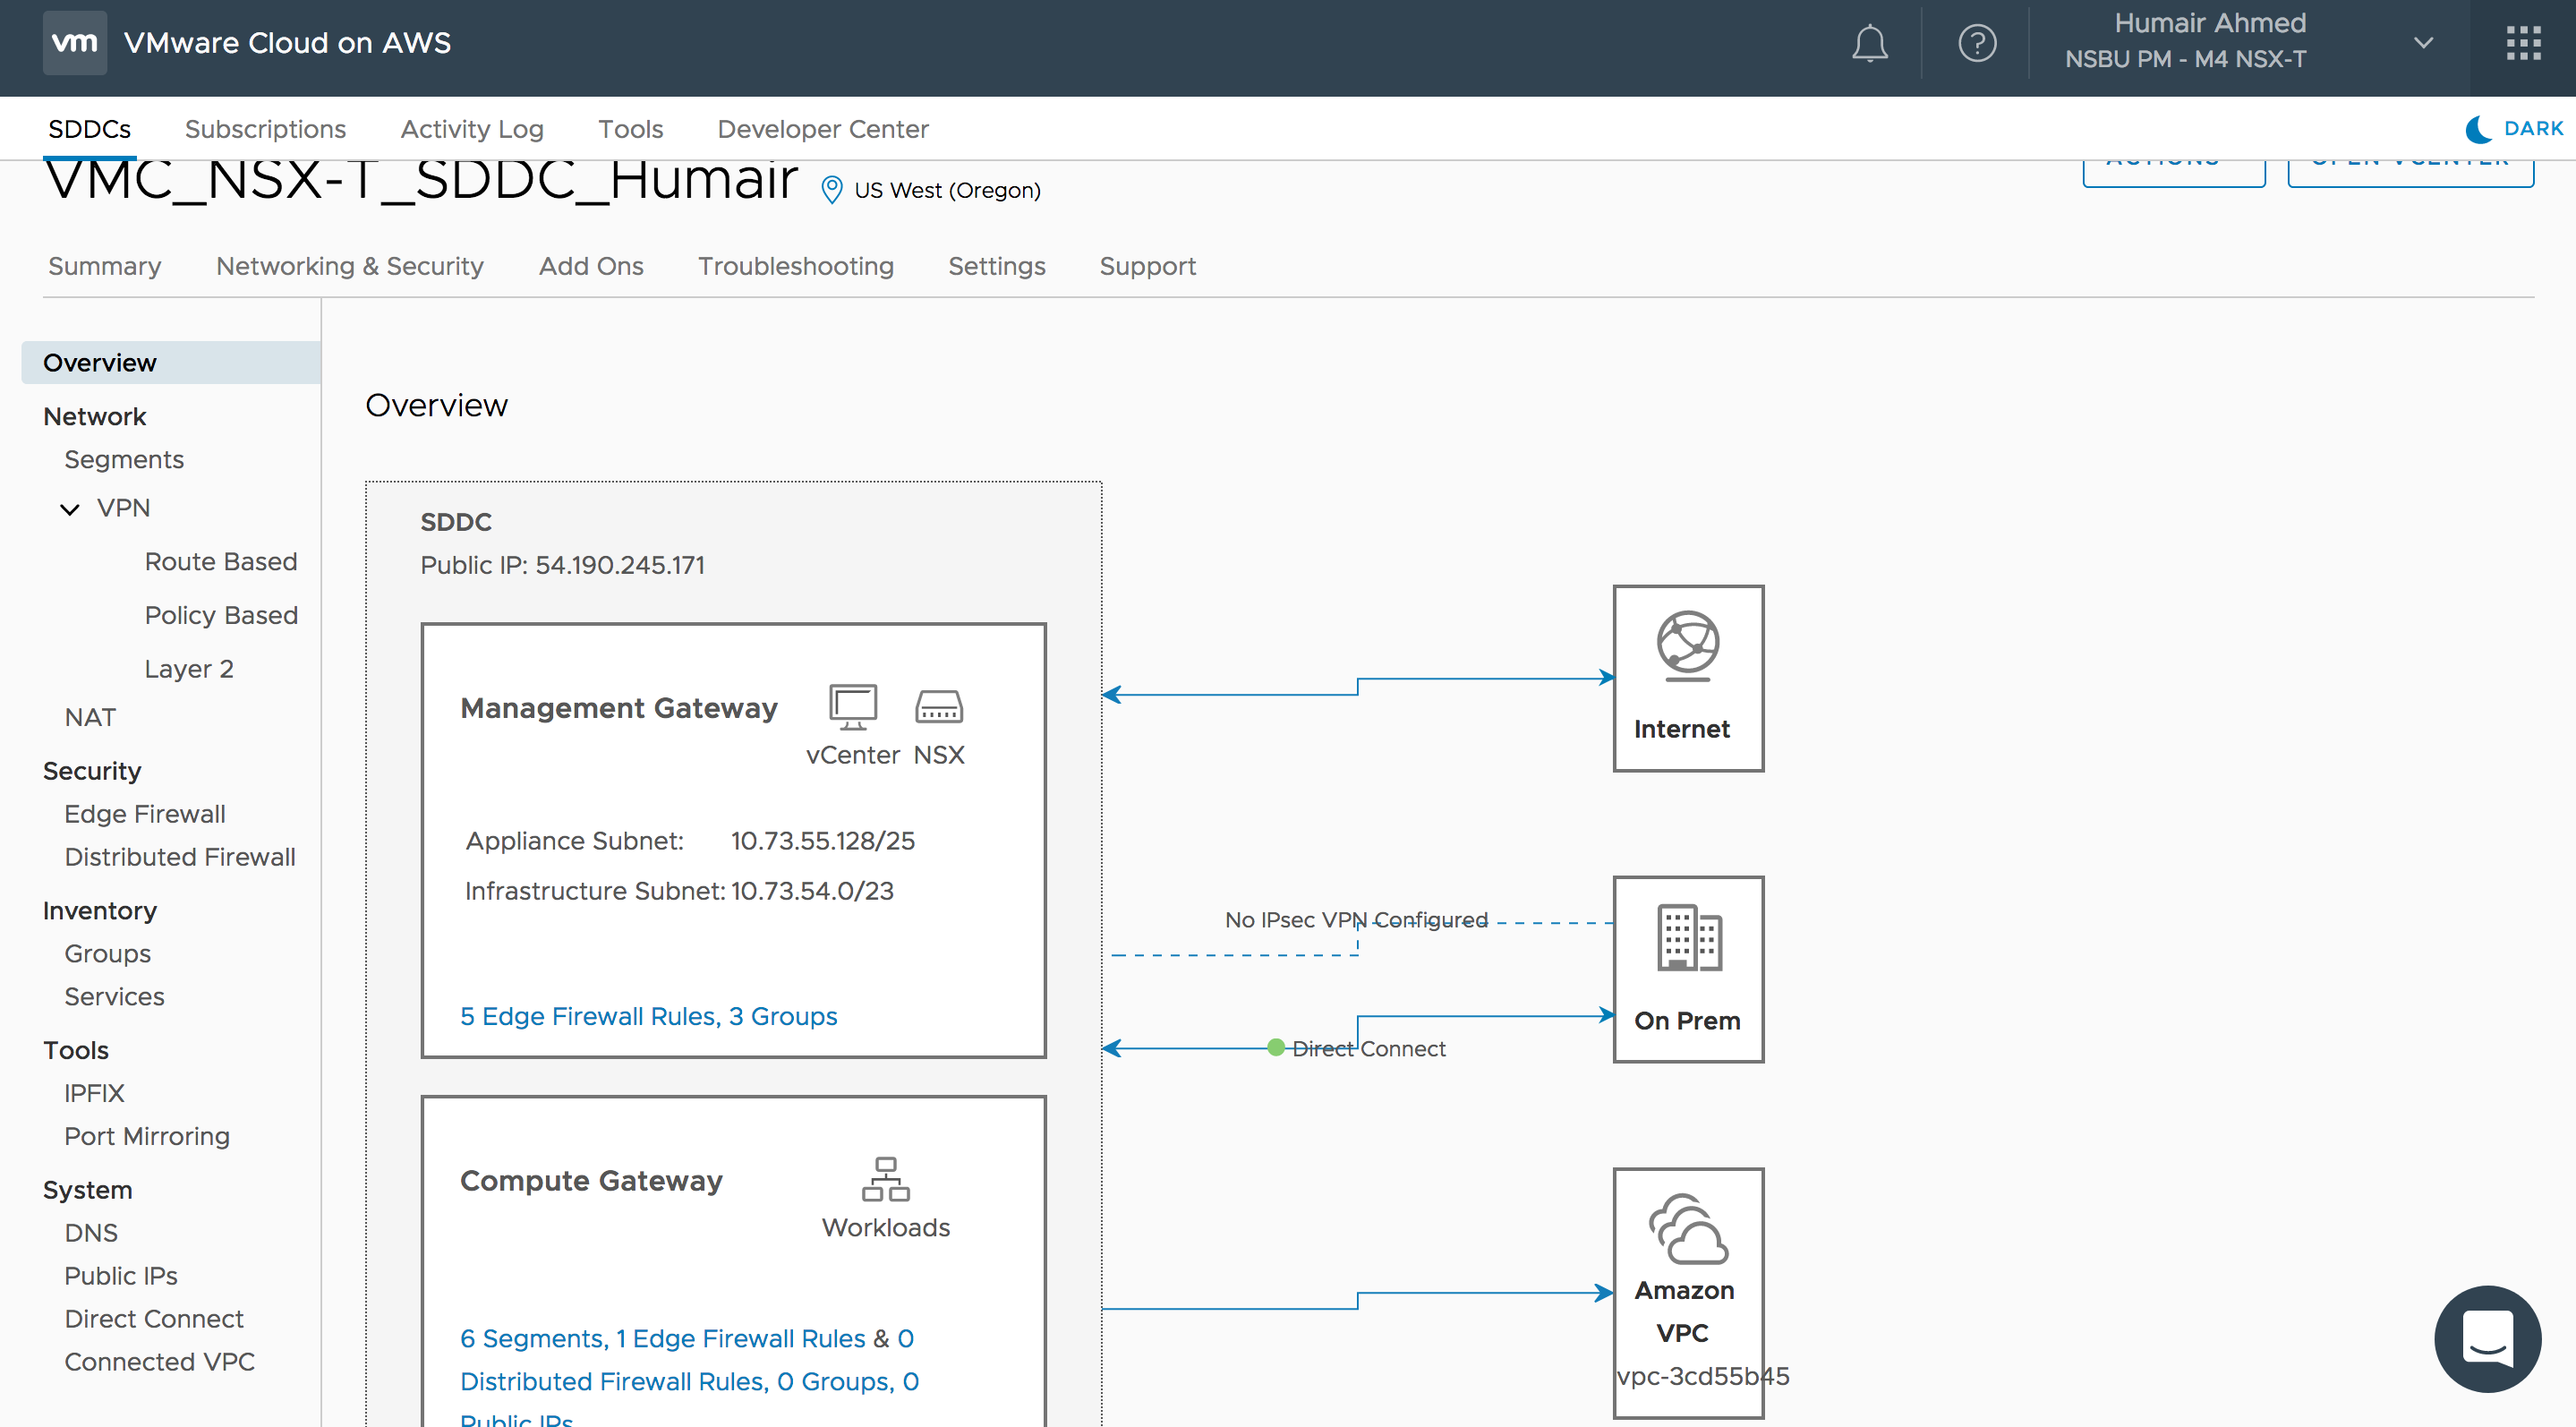2576x1427 pixels.
Task: Click the 6 Segments link
Action: [x=532, y=1338]
